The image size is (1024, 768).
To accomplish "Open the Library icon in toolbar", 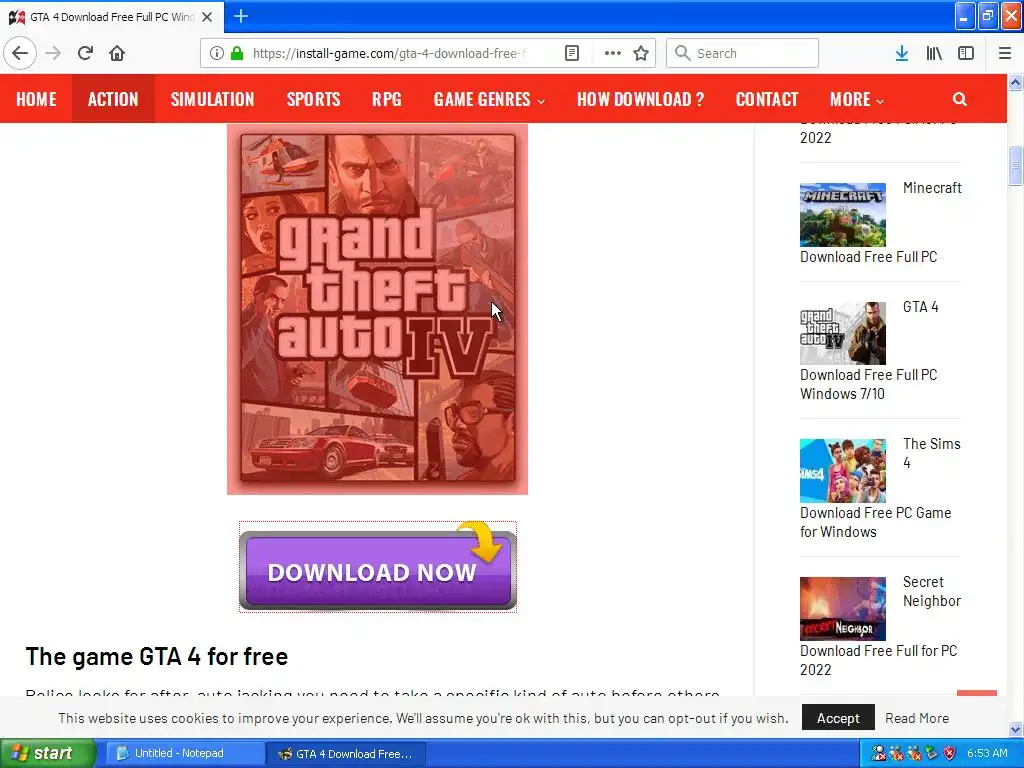I will pos(934,53).
